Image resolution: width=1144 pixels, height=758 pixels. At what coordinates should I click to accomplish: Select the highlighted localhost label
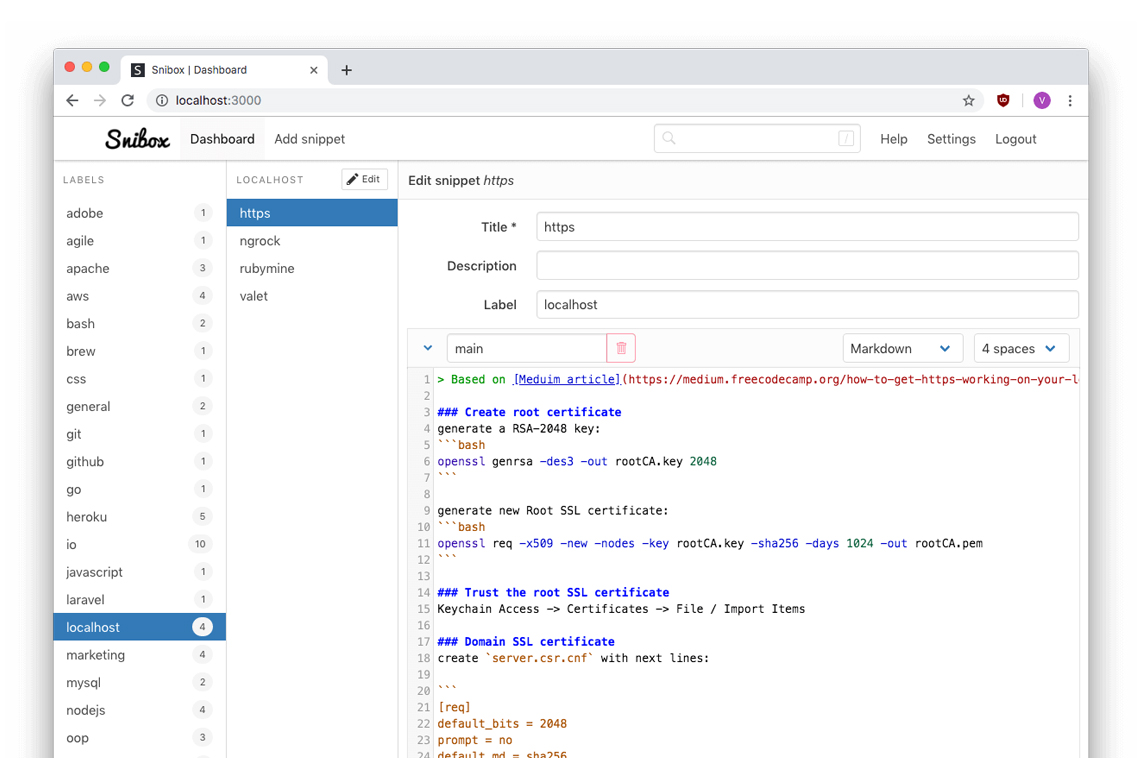coord(139,627)
